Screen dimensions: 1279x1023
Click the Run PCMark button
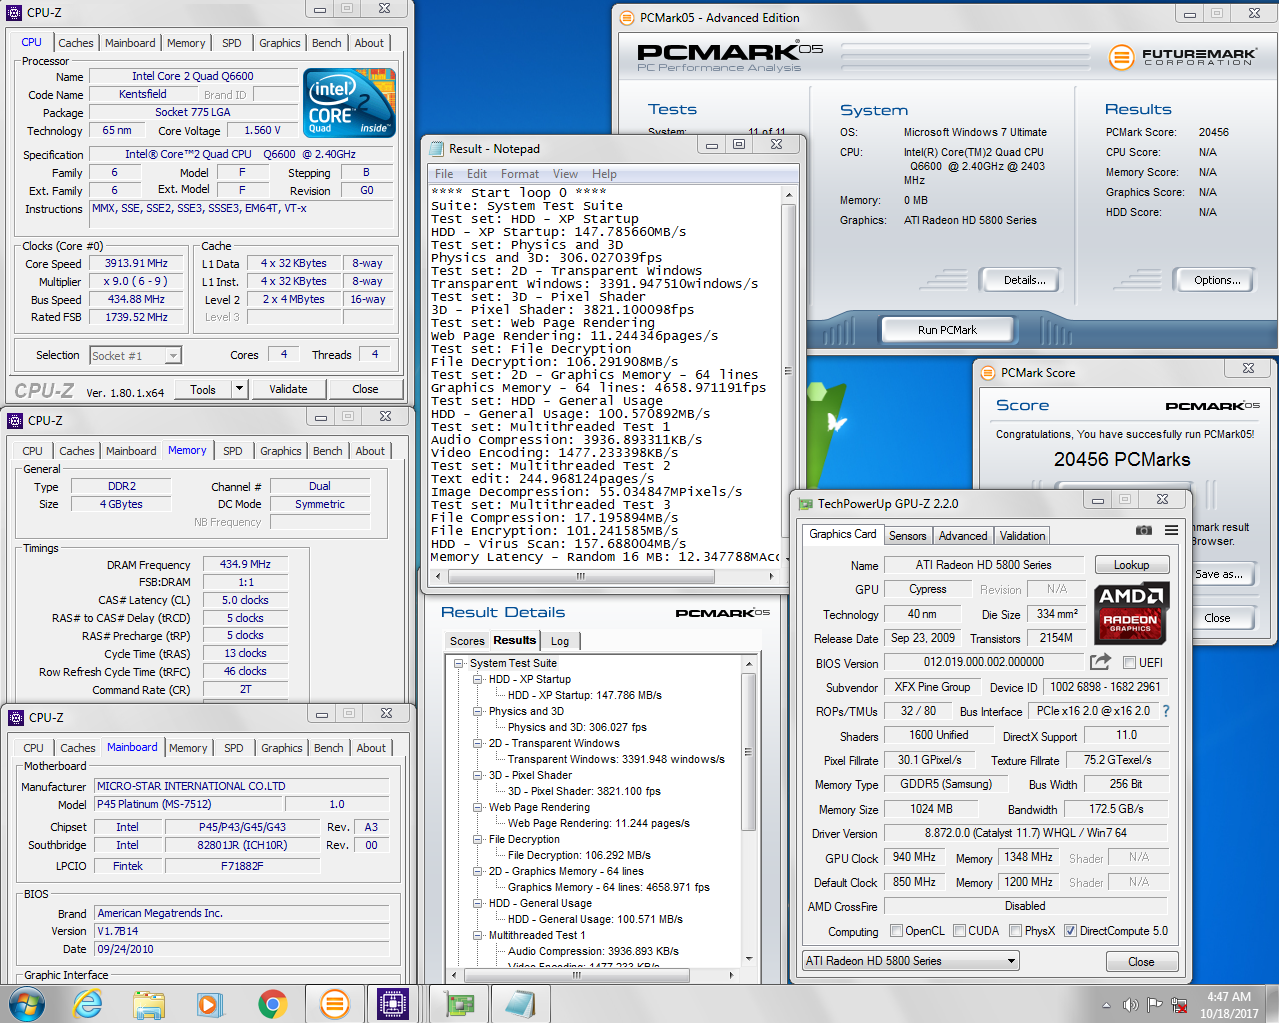[947, 330]
